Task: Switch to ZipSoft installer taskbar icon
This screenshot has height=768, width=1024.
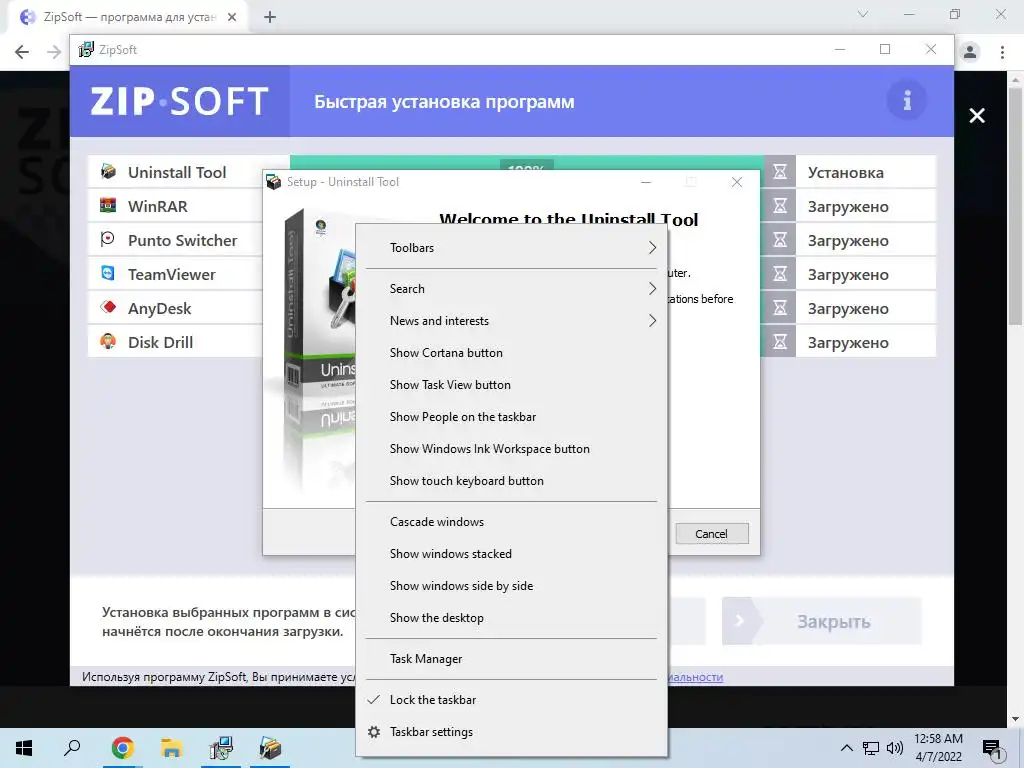Action: [x=221, y=748]
